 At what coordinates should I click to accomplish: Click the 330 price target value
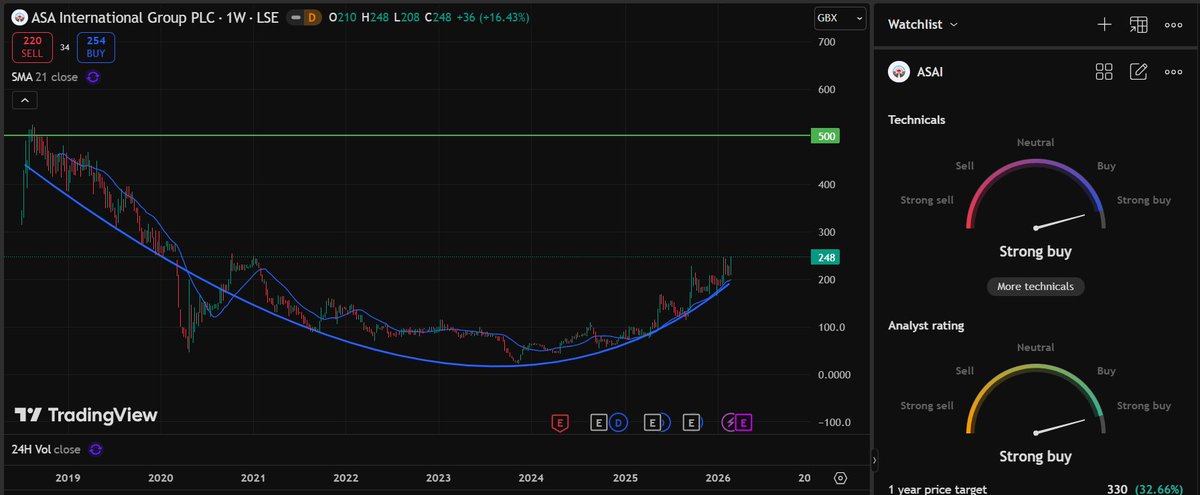pyautogui.click(x=1117, y=490)
